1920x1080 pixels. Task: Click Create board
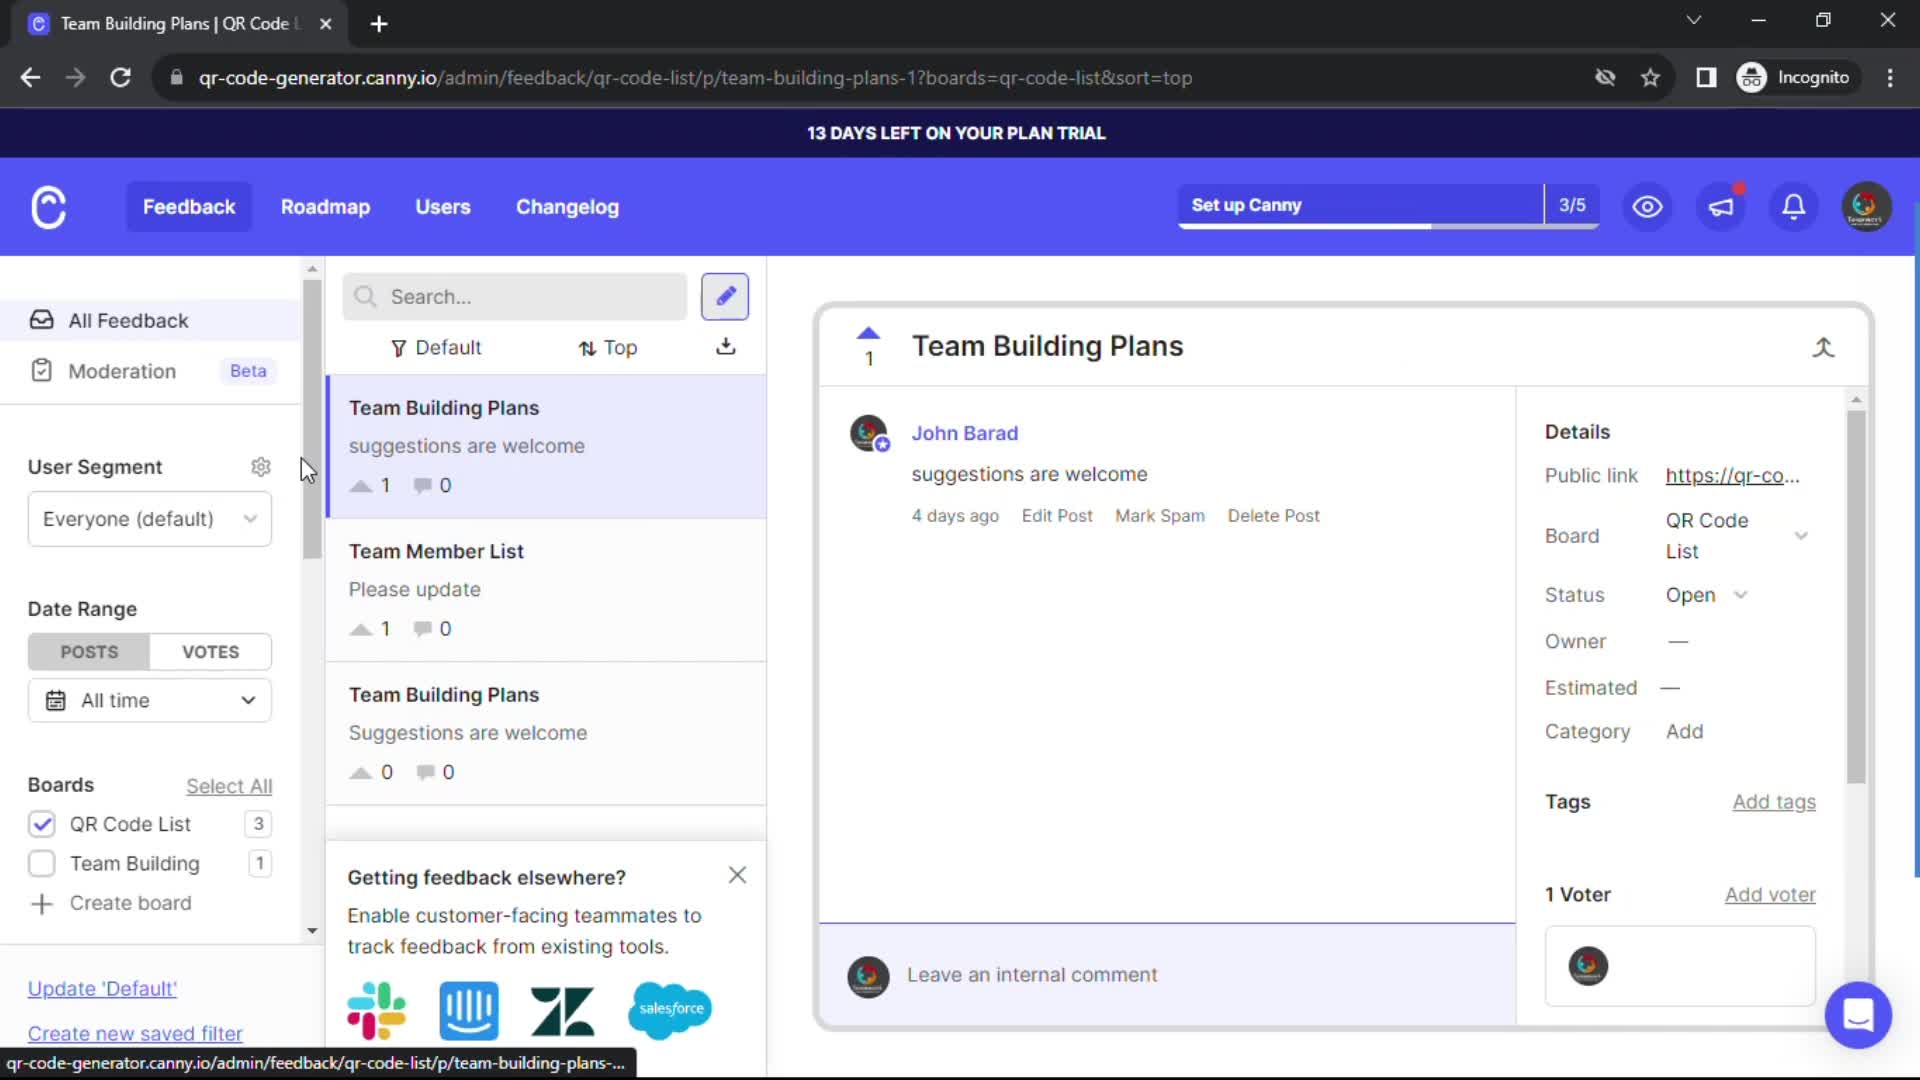pos(130,903)
